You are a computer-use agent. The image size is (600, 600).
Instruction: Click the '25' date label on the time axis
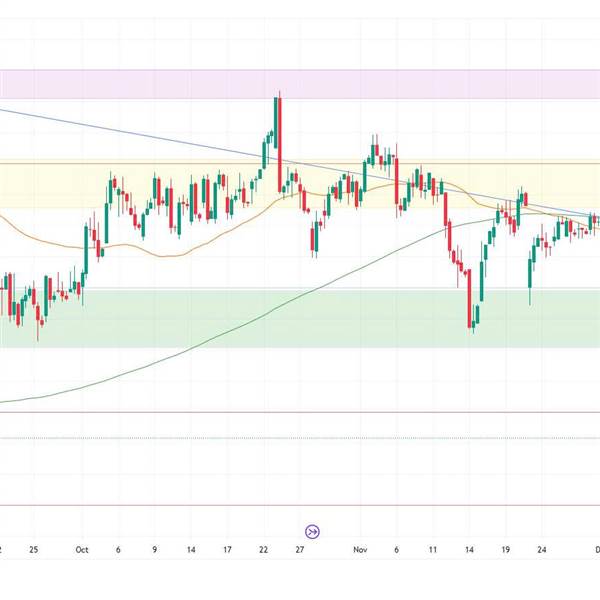coord(34,549)
